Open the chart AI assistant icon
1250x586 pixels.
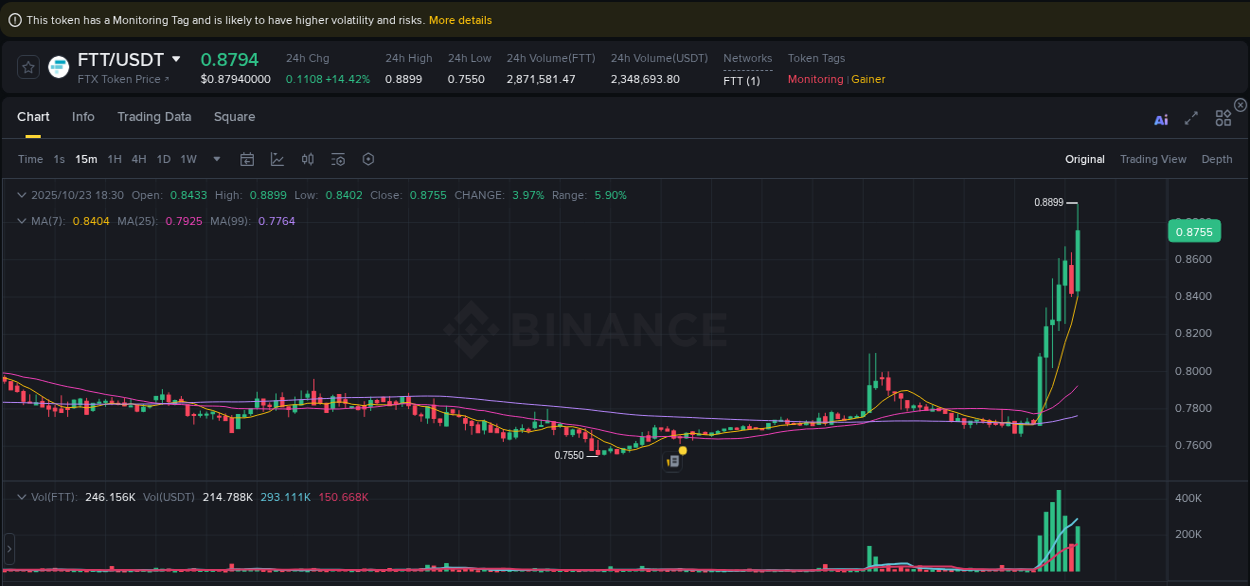pyautogui.click(x=1160, y=118)
